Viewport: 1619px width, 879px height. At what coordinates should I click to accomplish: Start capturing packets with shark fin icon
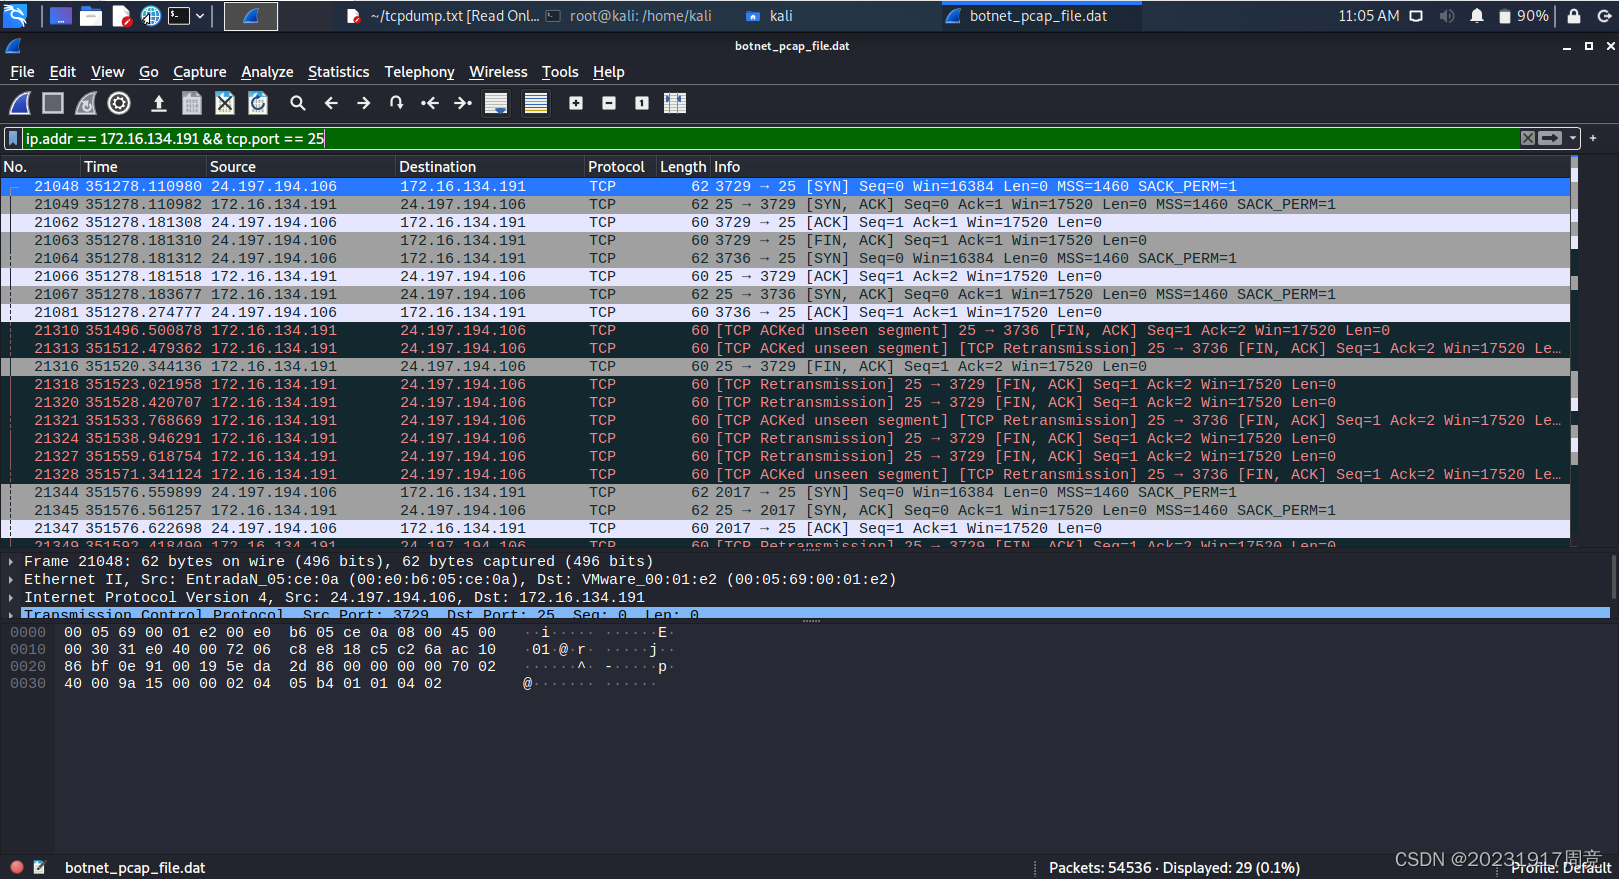tap(20, 103)
